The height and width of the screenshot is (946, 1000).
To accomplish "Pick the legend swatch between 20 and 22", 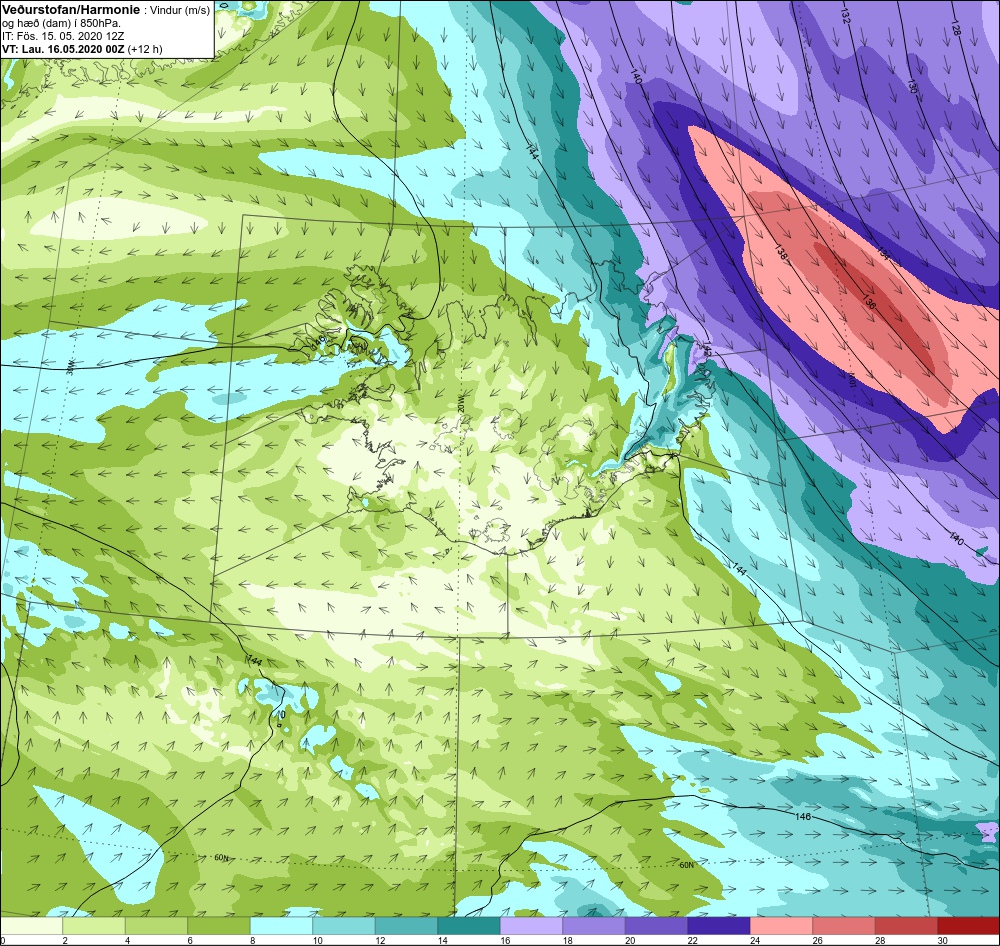I will (656, 926).
